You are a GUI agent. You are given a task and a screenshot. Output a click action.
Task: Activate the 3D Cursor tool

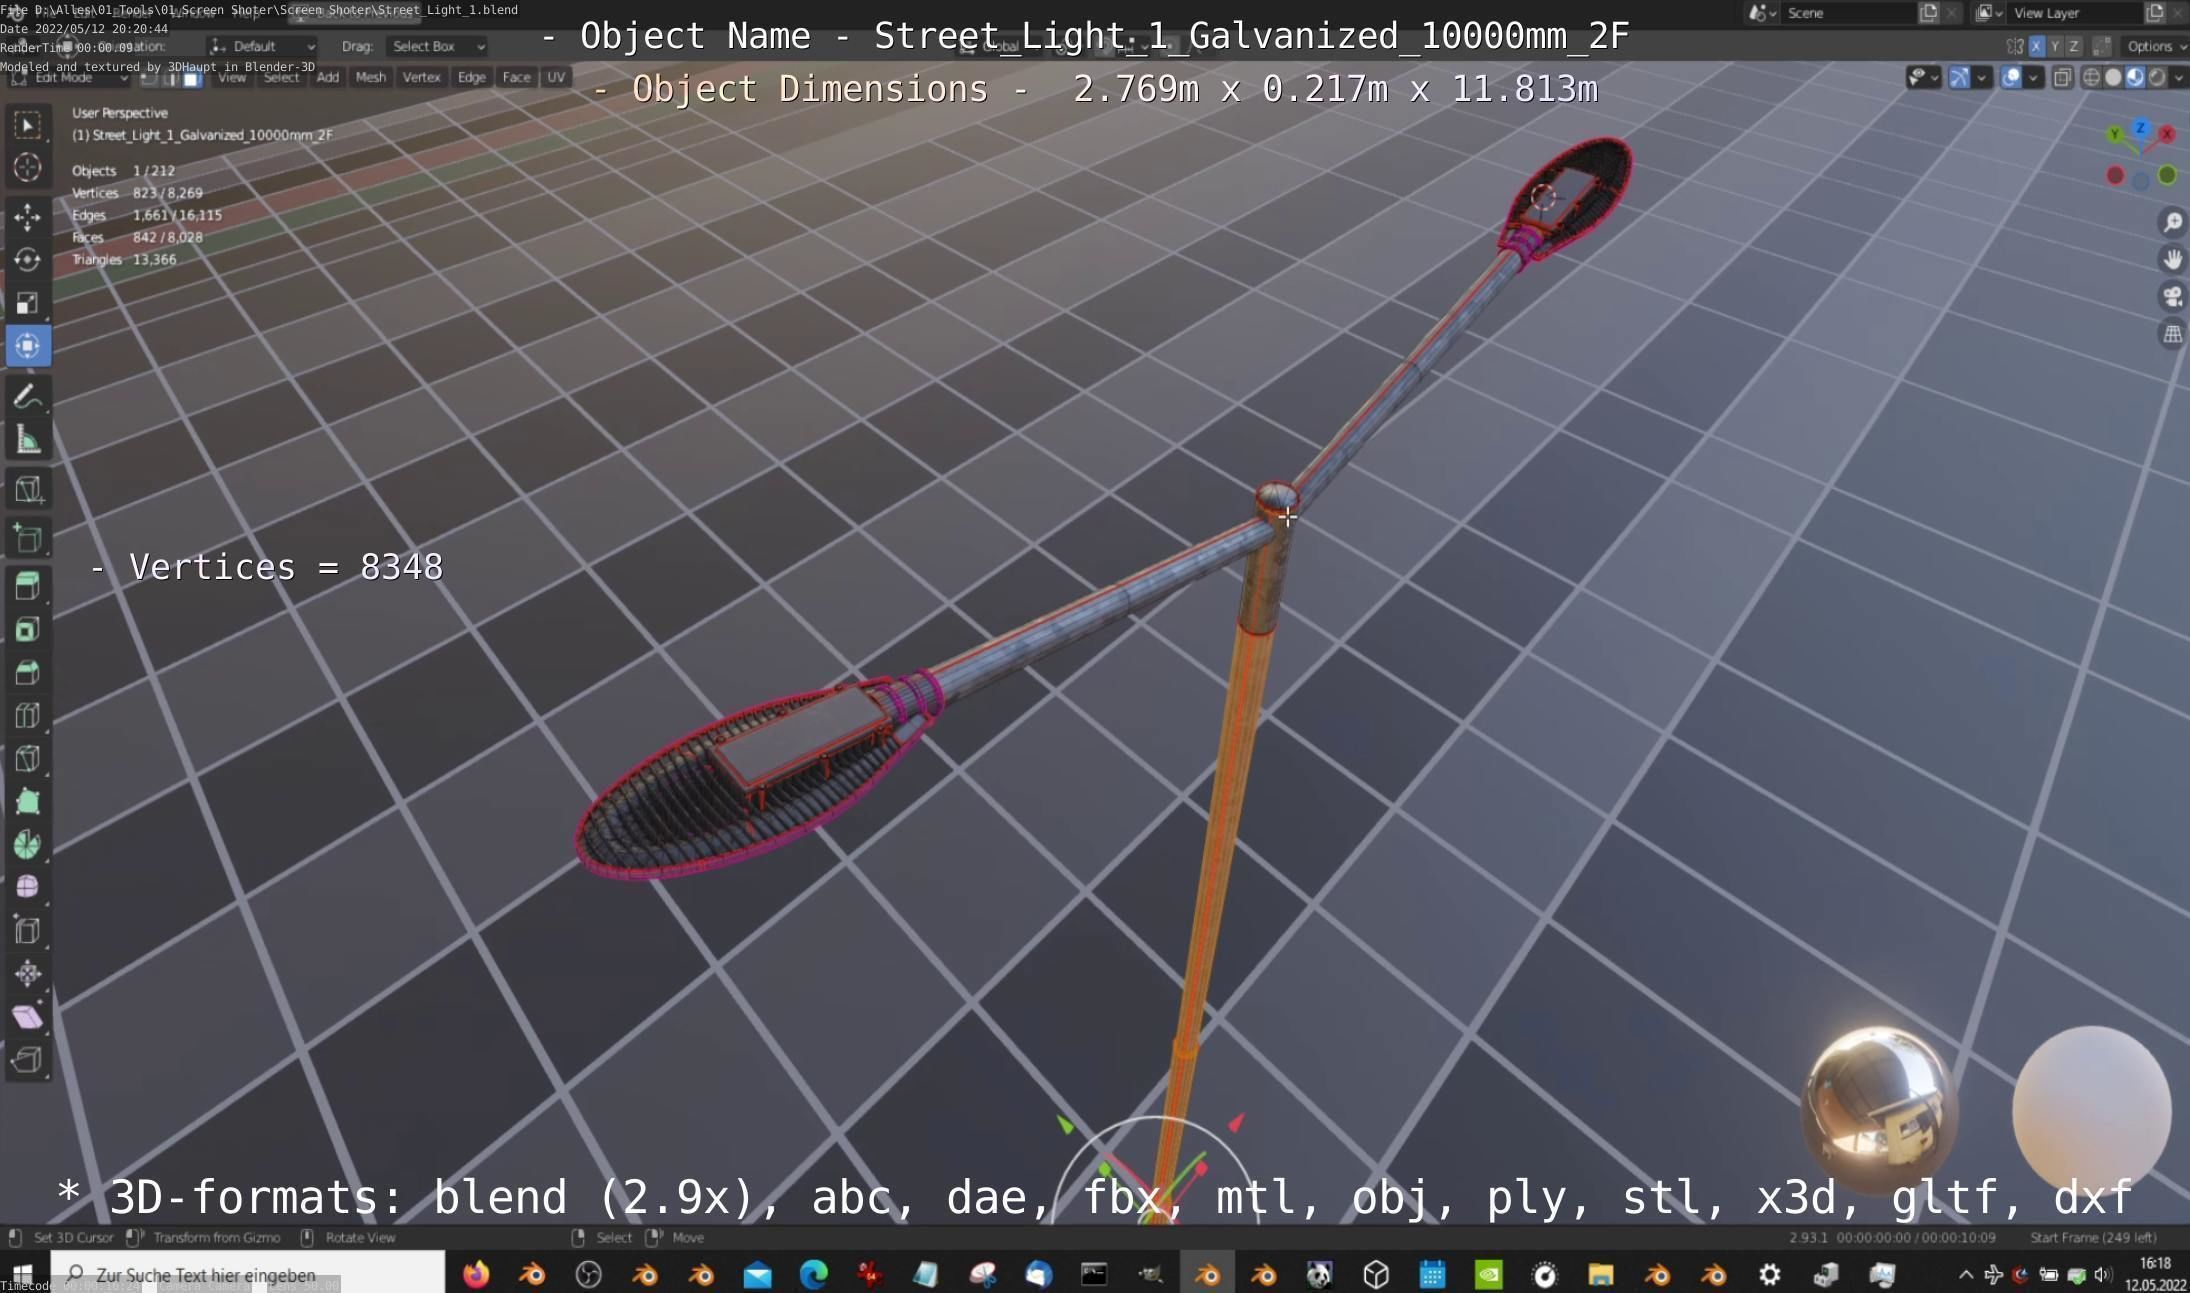pos(28,168)
